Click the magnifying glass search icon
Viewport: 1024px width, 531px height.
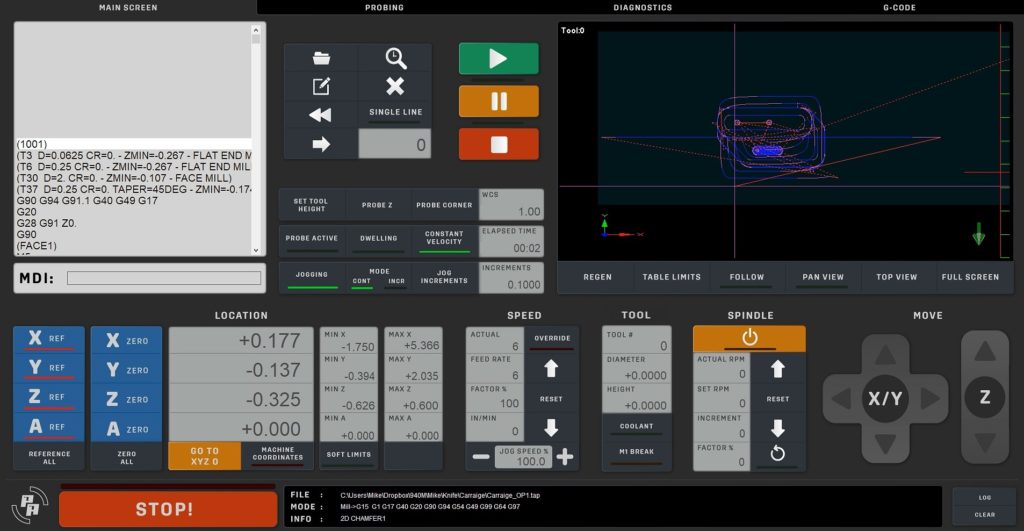click(x=395, y=58)
